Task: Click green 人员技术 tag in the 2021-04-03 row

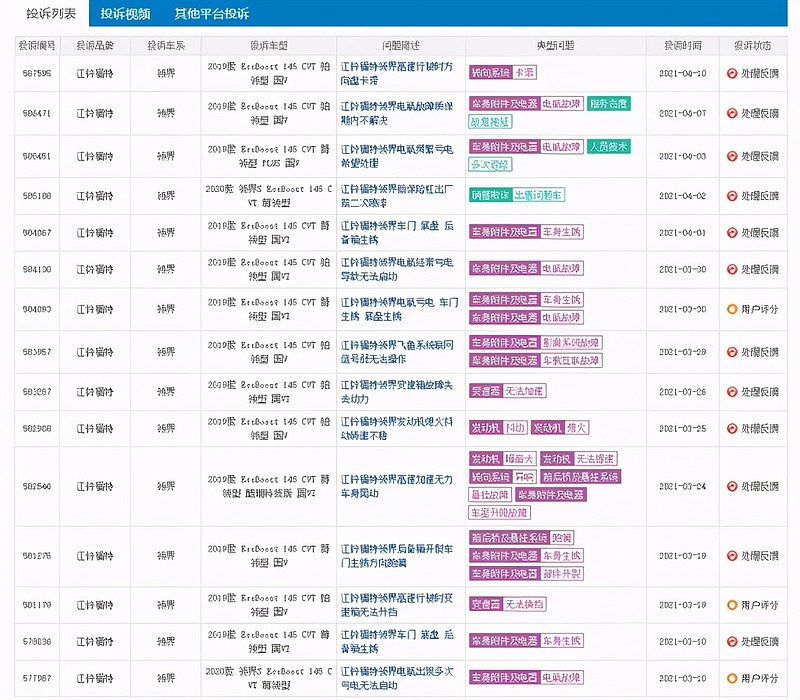Action: (x=609, y=147)
